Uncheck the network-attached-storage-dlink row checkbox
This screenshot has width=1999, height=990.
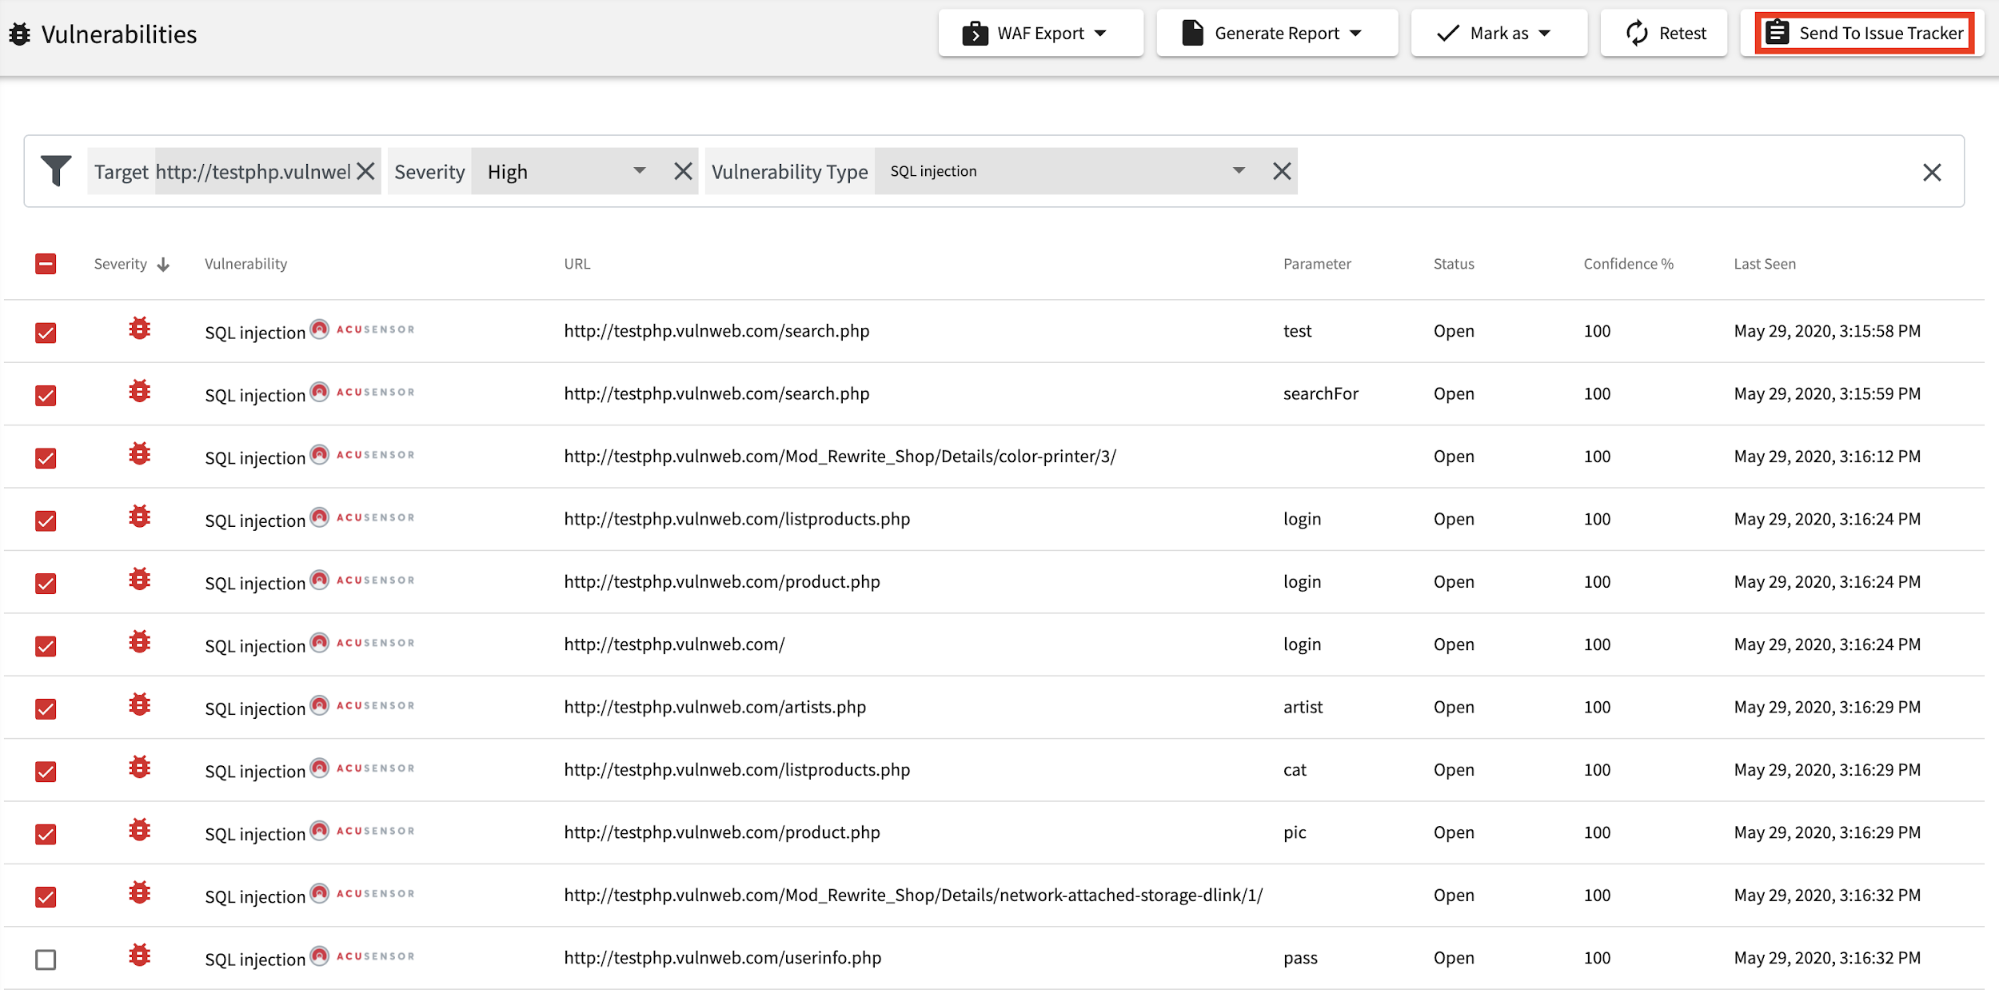tap(46, 897)
